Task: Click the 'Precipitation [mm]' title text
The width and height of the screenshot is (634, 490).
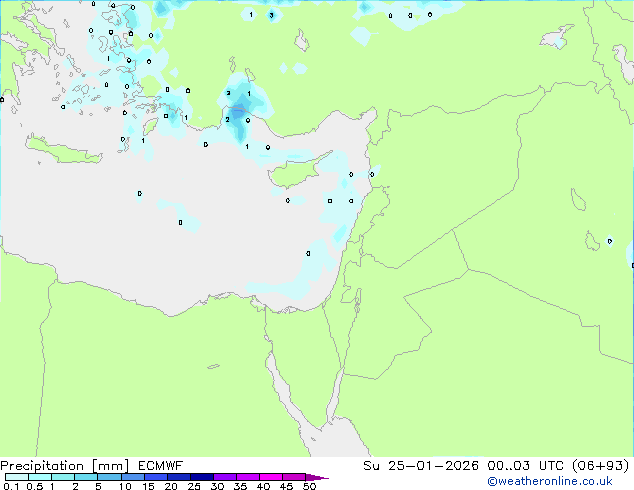Action: tap(65, 466)
